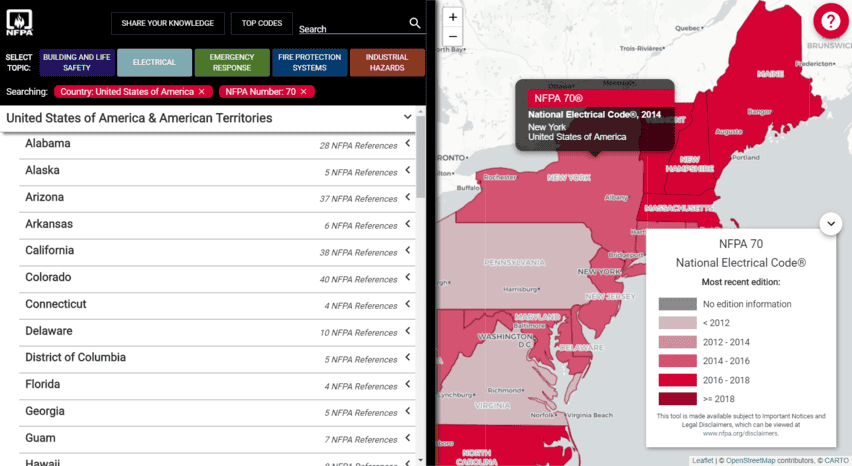Click into the Search field
852x466 pixels.
tap(352, 29)
